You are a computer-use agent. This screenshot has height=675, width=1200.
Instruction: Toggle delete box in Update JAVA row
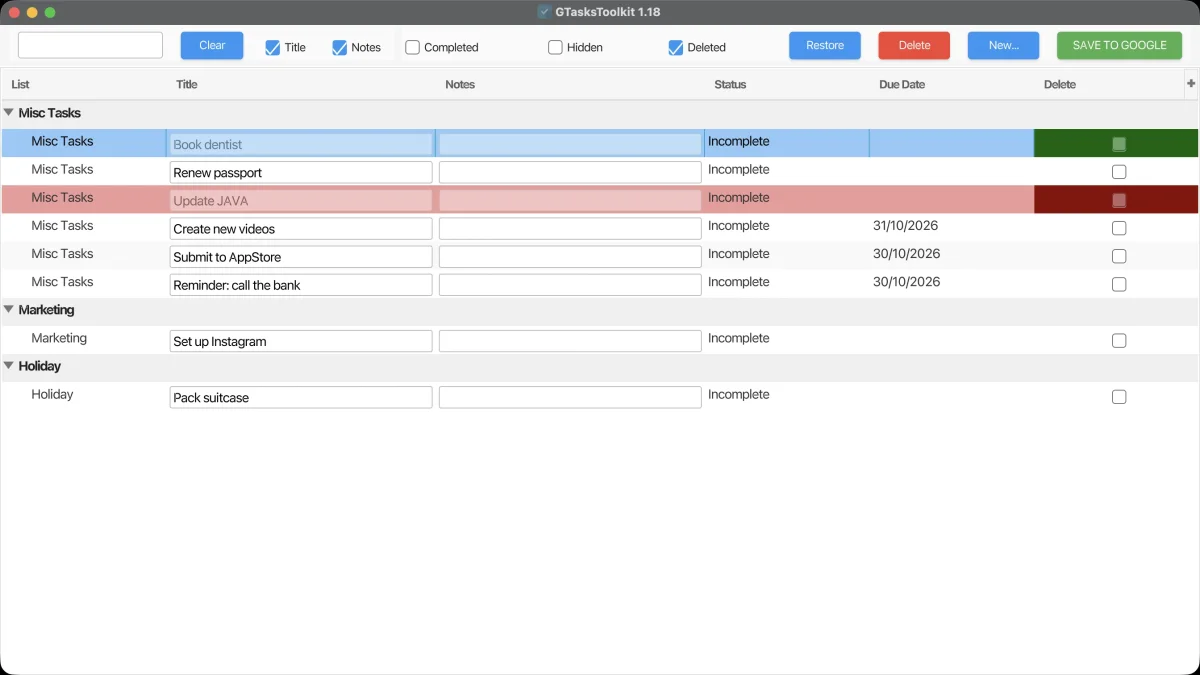pyautogui.click(x=1119, y=200)
